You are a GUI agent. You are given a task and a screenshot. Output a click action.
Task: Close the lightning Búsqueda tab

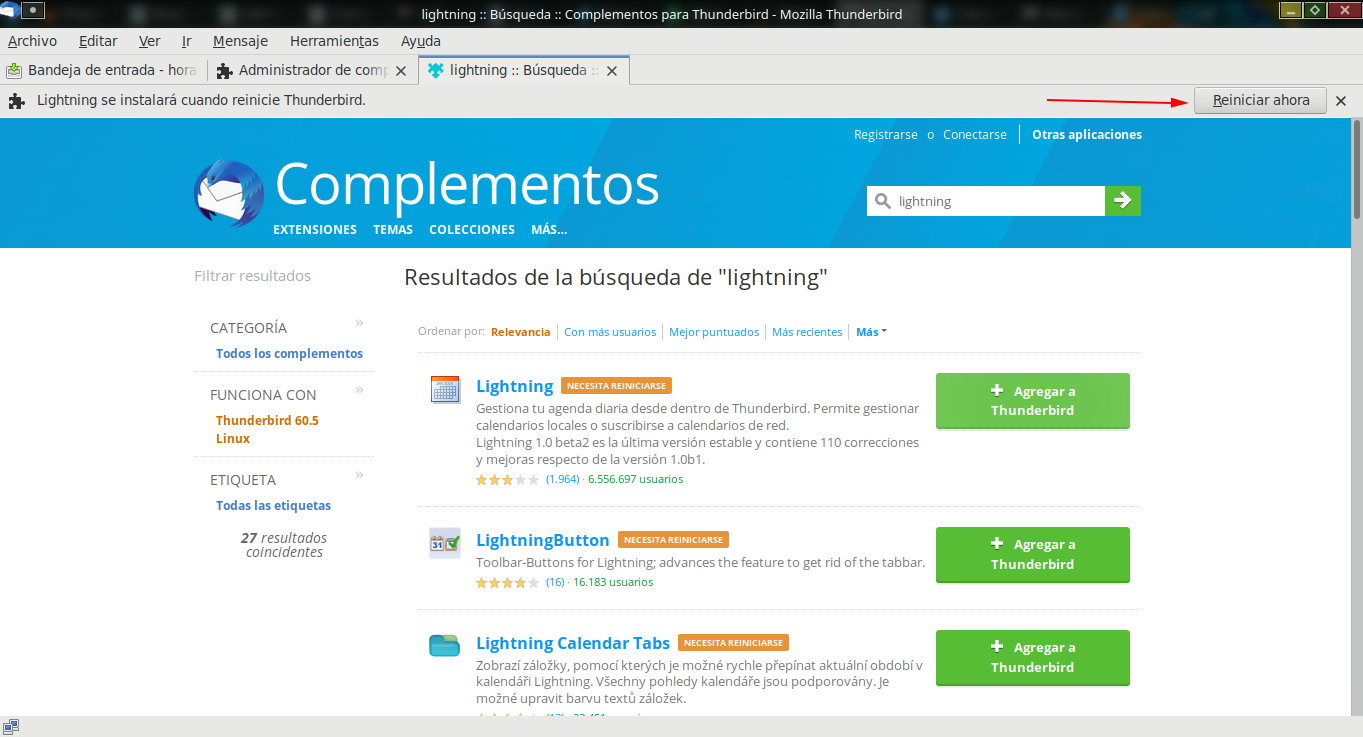(612, 71)
